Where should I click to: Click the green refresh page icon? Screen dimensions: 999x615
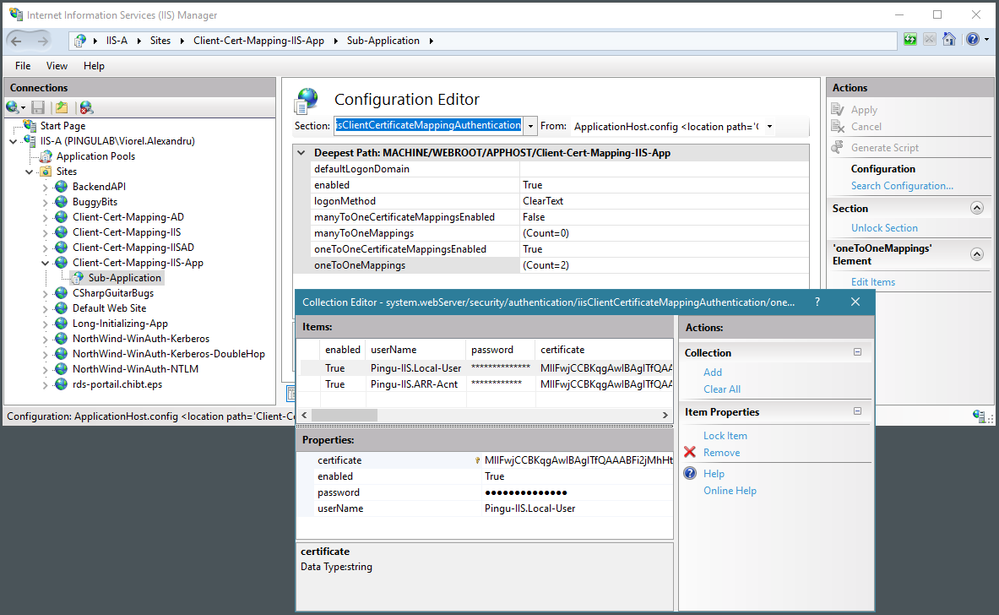tap(910, 40)
